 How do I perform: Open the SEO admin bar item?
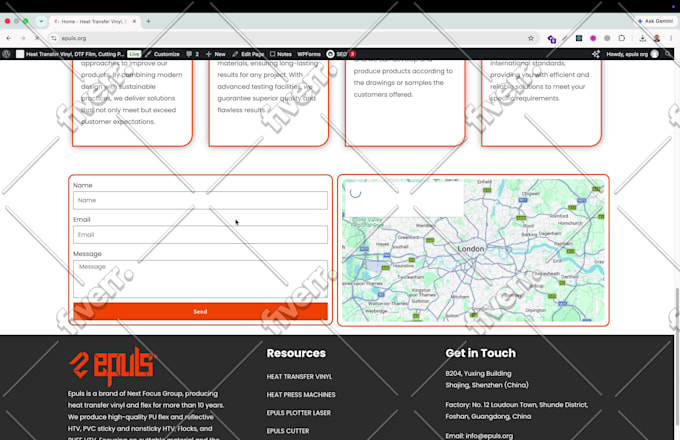pyautogui.click(x=341, y=54)
